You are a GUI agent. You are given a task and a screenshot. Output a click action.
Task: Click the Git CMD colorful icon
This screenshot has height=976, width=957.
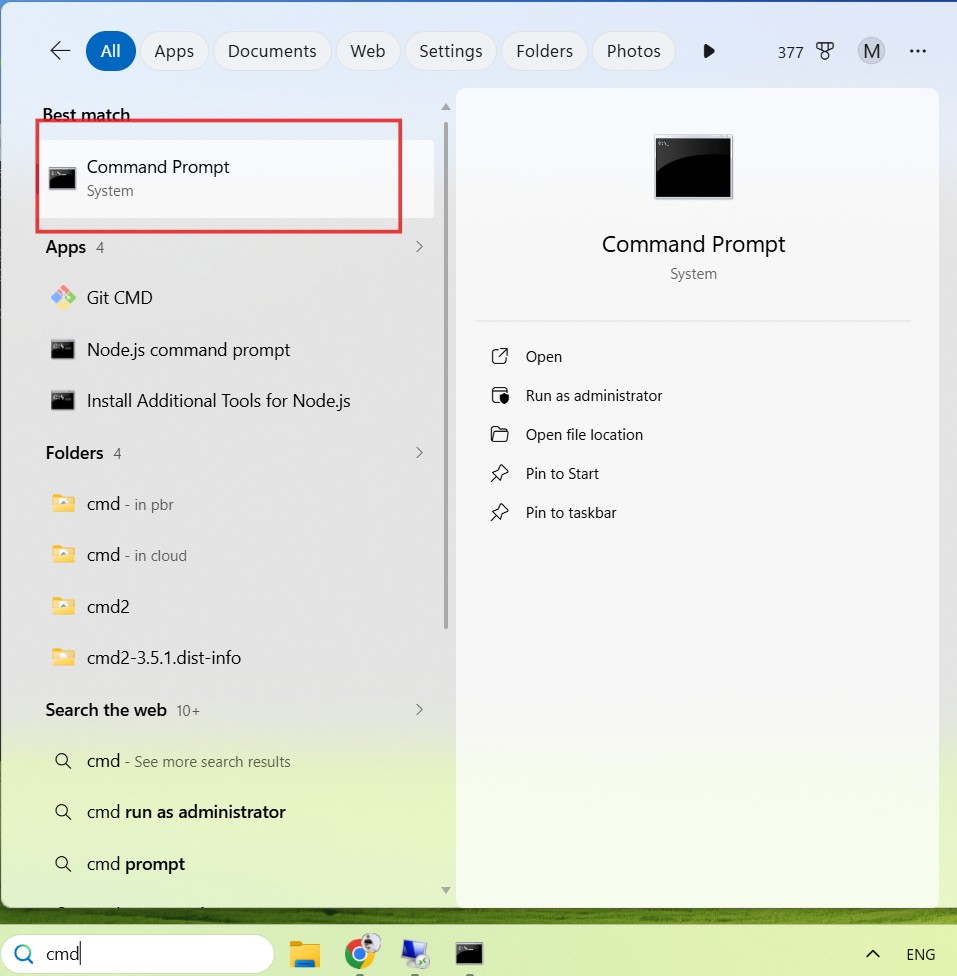pyautogui.click(x=63, y=298)
